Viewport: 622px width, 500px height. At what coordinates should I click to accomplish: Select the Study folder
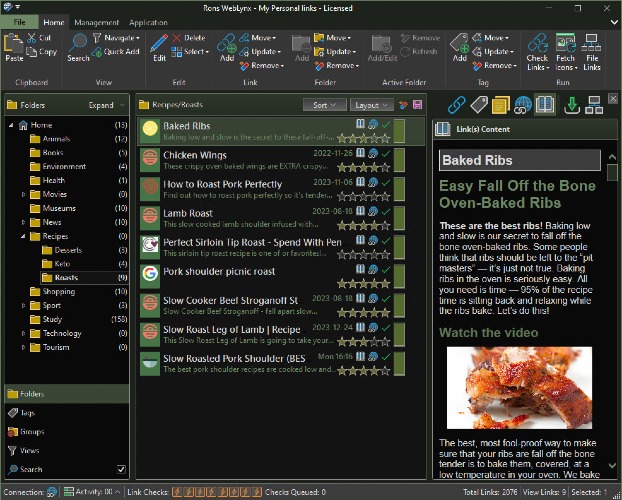click(x=52, y=319)
